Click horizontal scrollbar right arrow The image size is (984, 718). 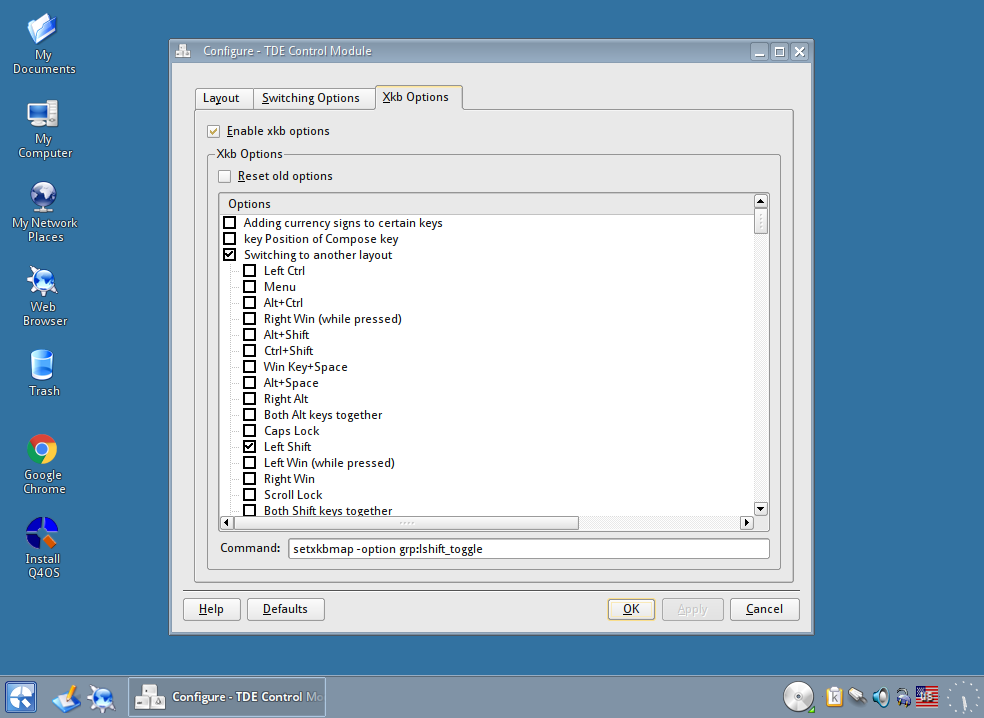click(x=746, y=523)
